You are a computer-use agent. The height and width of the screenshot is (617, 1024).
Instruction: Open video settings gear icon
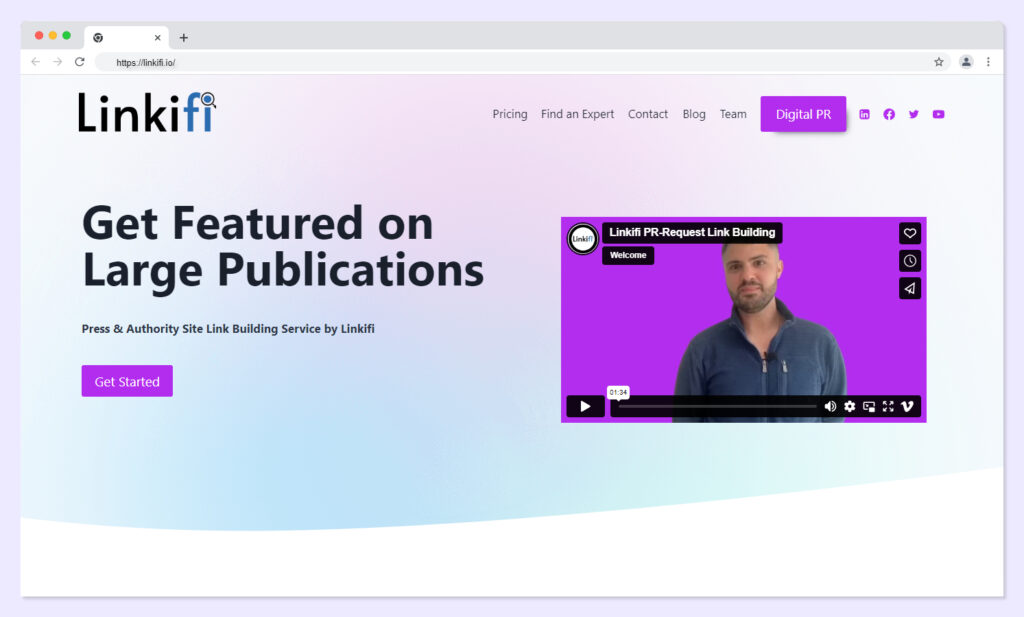point(849,406)
